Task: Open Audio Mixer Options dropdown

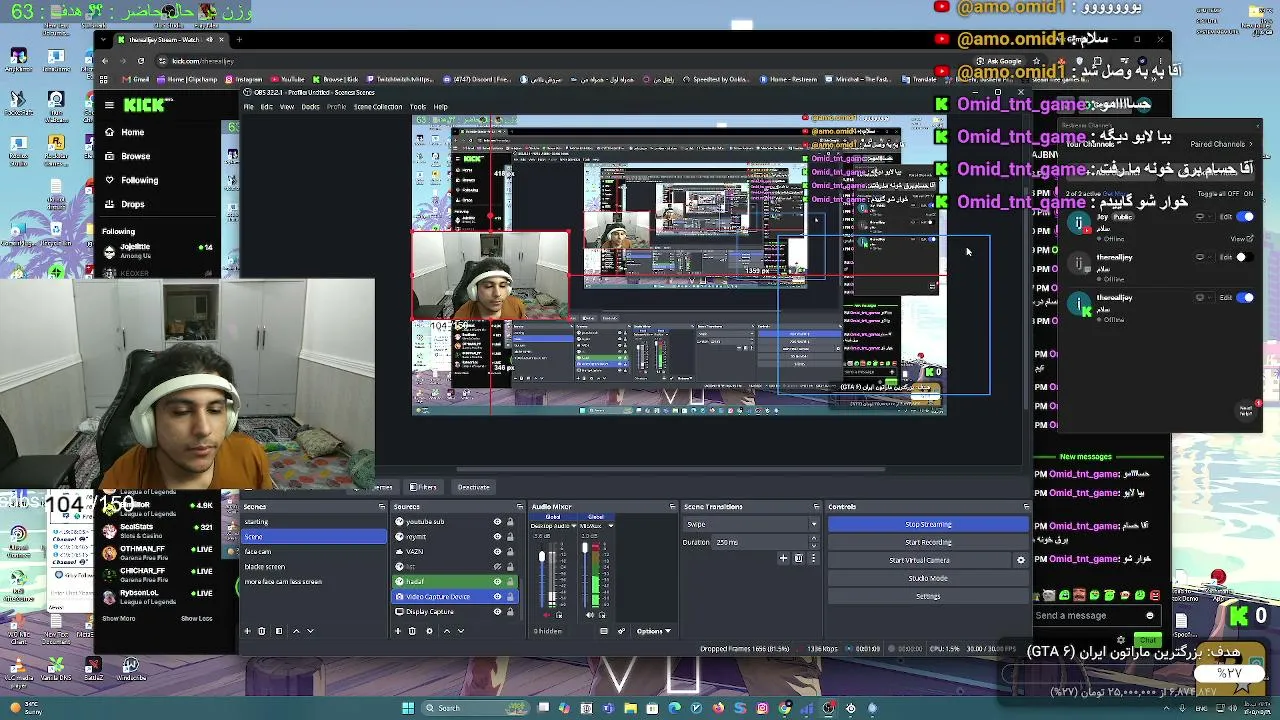Action: [653, 631]
